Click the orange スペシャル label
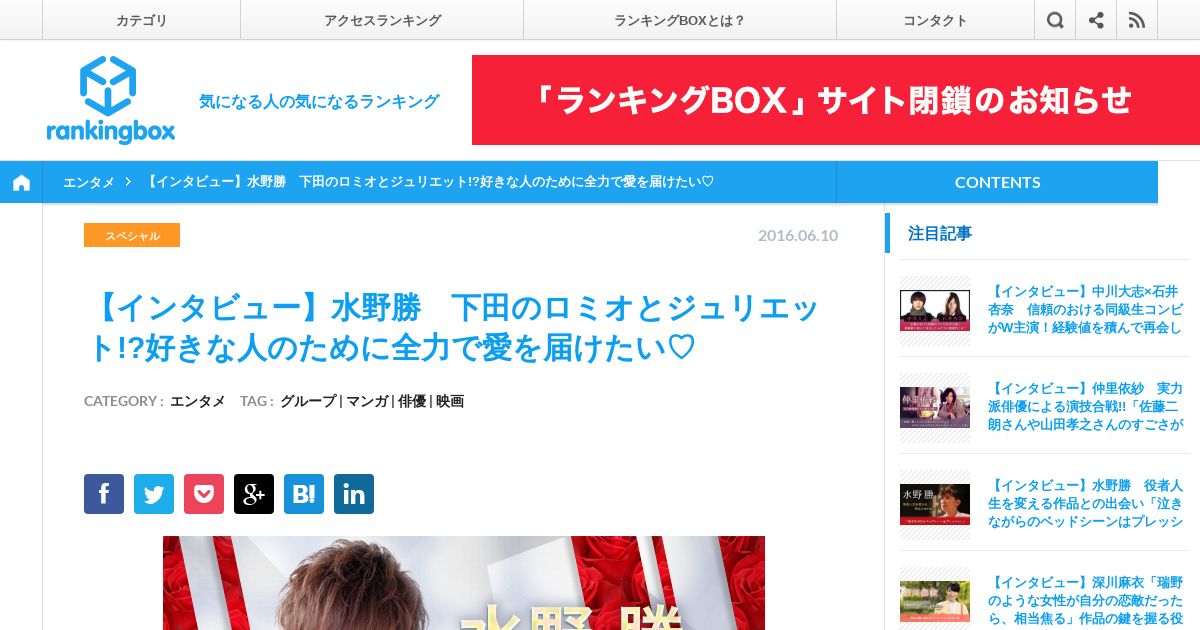This screenshot has height=630, width=1200. 132,235
